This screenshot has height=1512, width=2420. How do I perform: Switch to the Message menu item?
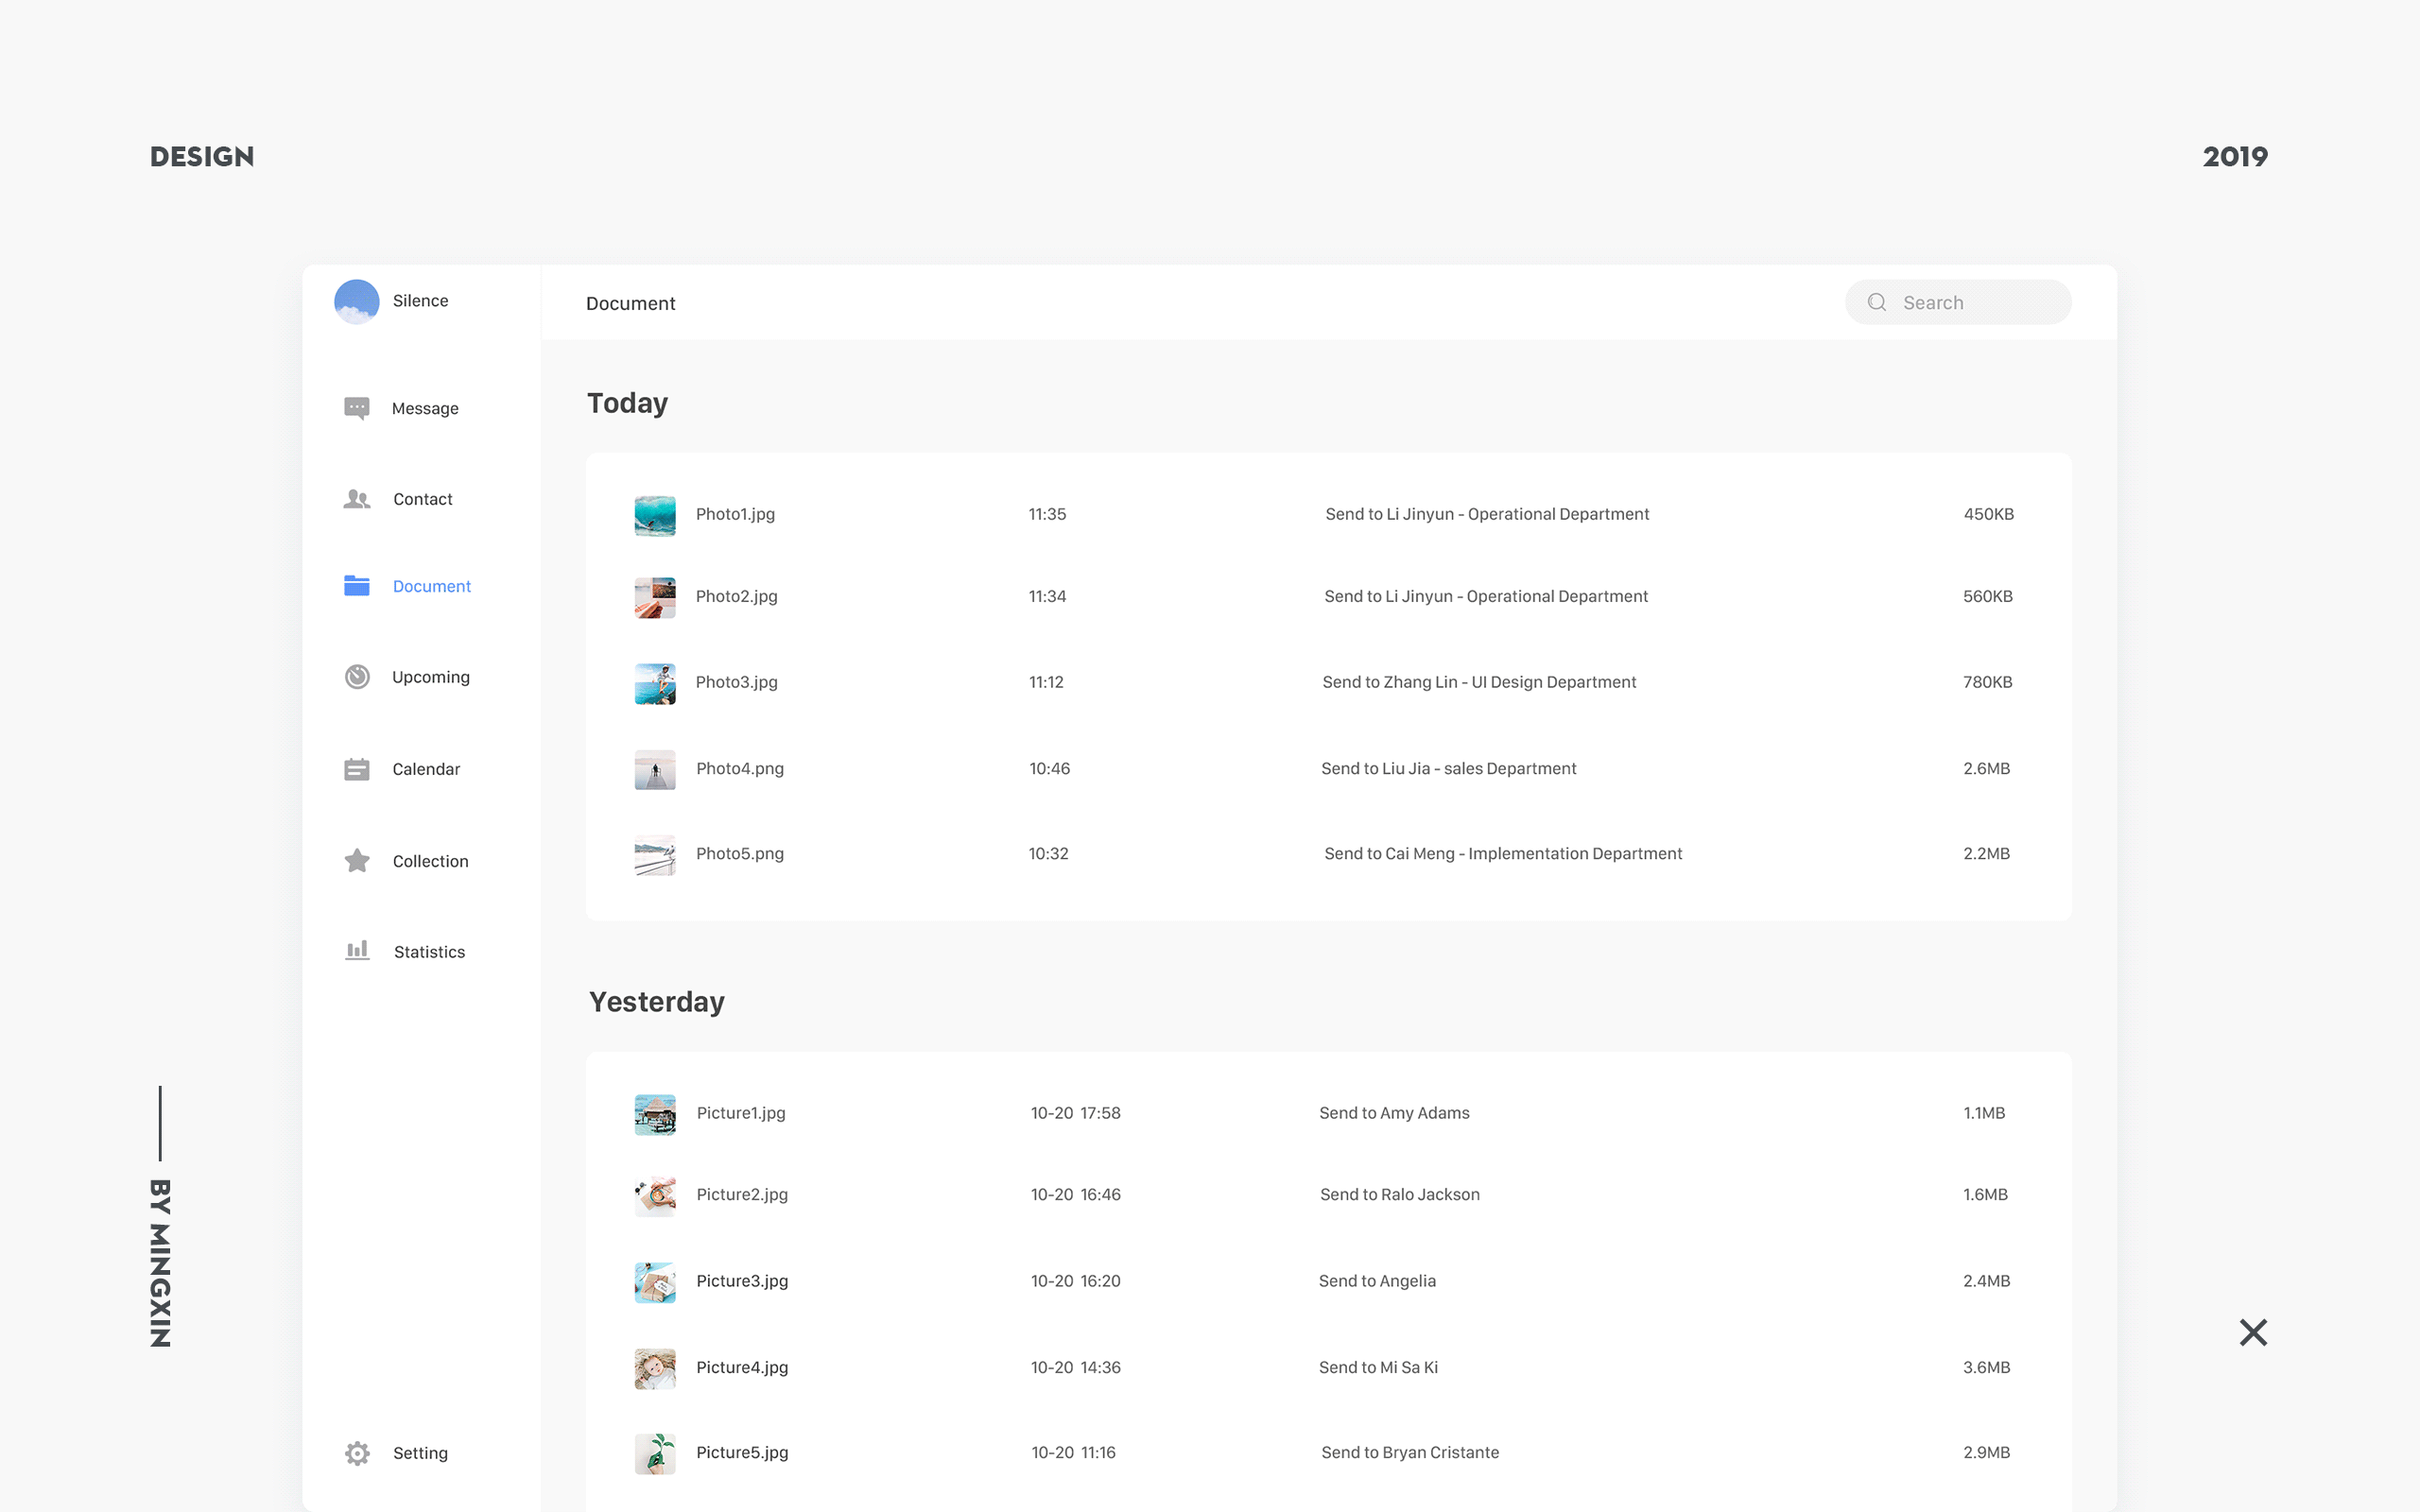coord(425,408)
